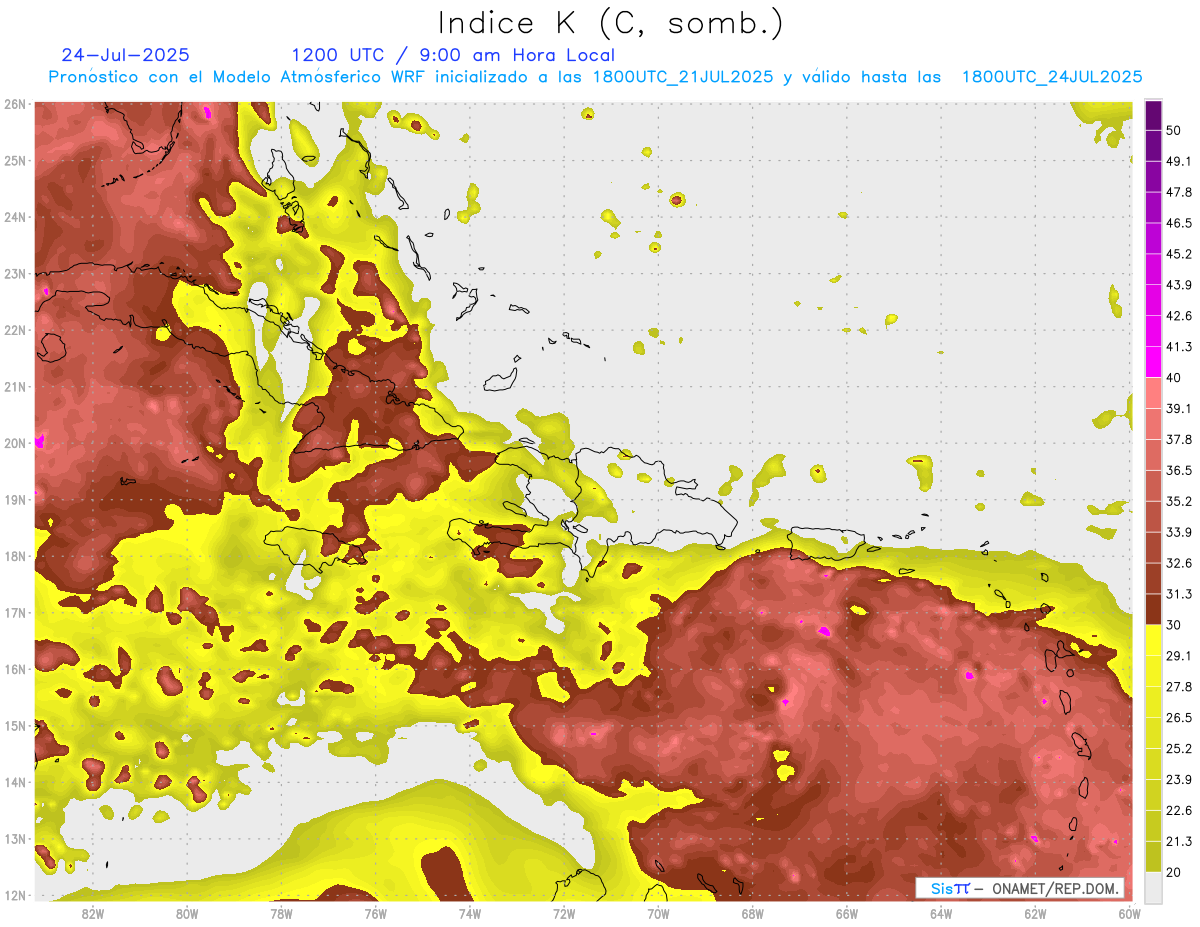Click the "23.9" color scale value

click(1179, 780)
